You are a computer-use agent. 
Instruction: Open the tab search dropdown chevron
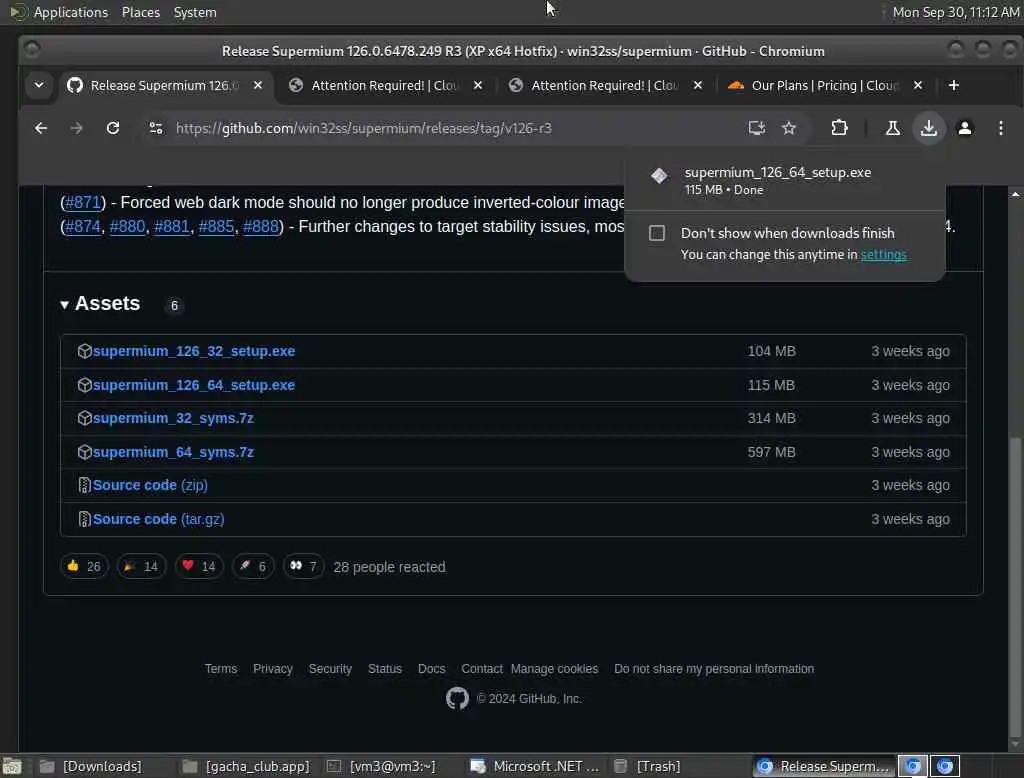pyautogui.click(x=39, y=86)
